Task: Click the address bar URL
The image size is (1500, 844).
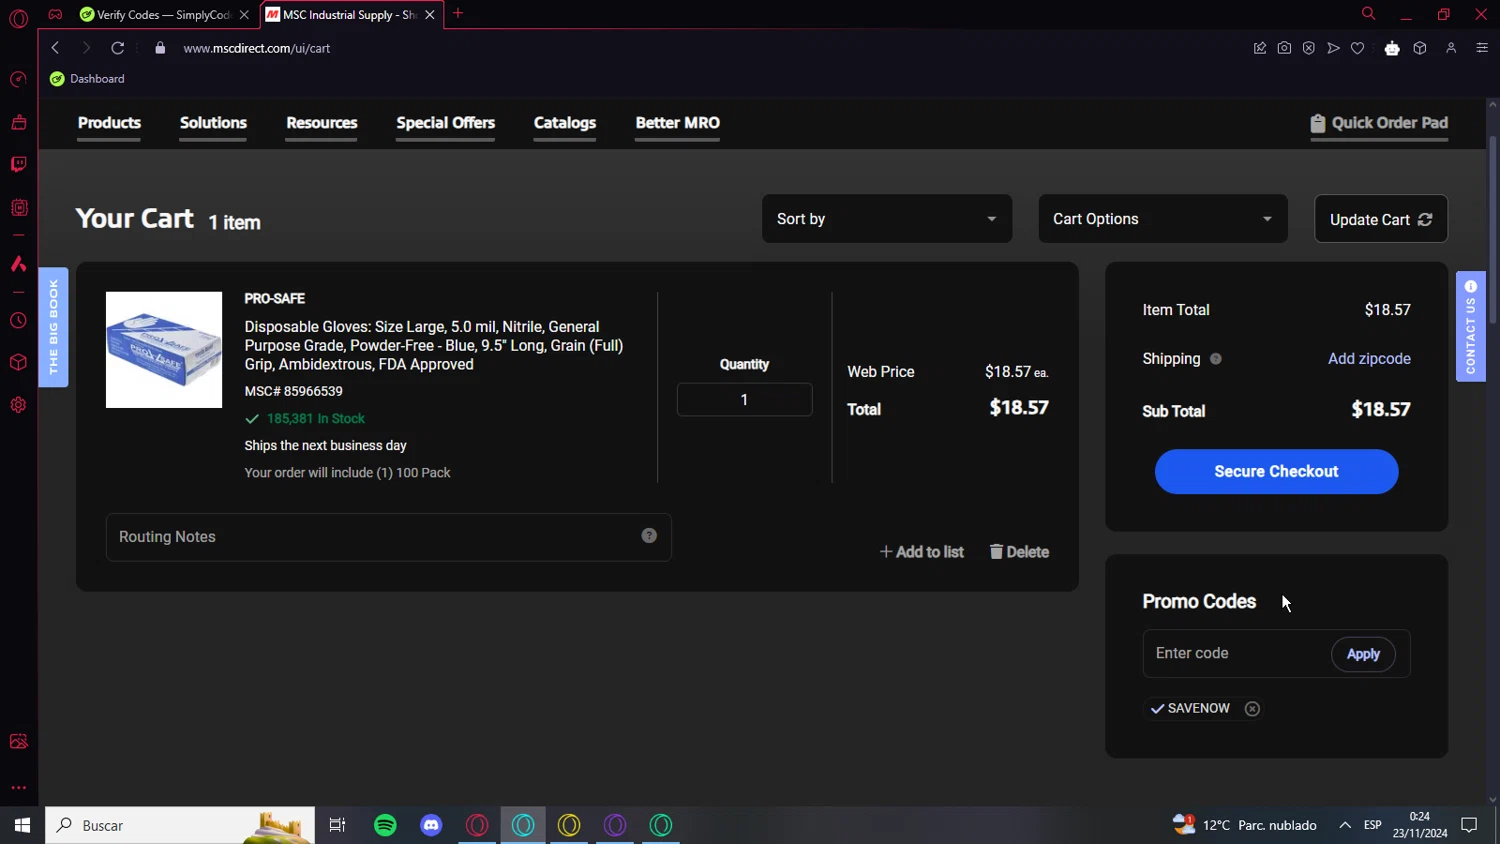Action: [x=257, y=48]
